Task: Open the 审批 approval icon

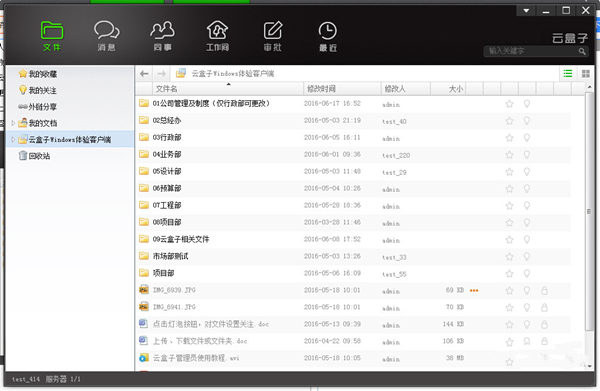Action: click(x=272, y=31)
